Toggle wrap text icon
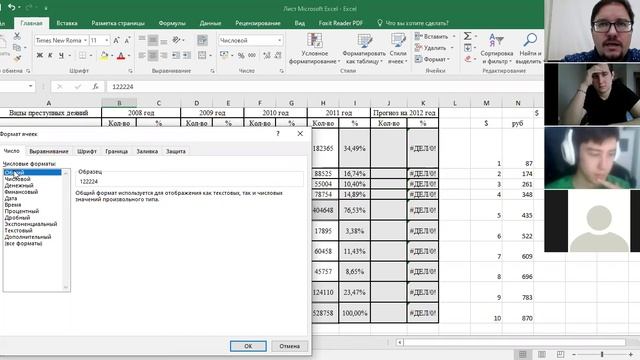The image size is (640, 360). tap(202, 40)
